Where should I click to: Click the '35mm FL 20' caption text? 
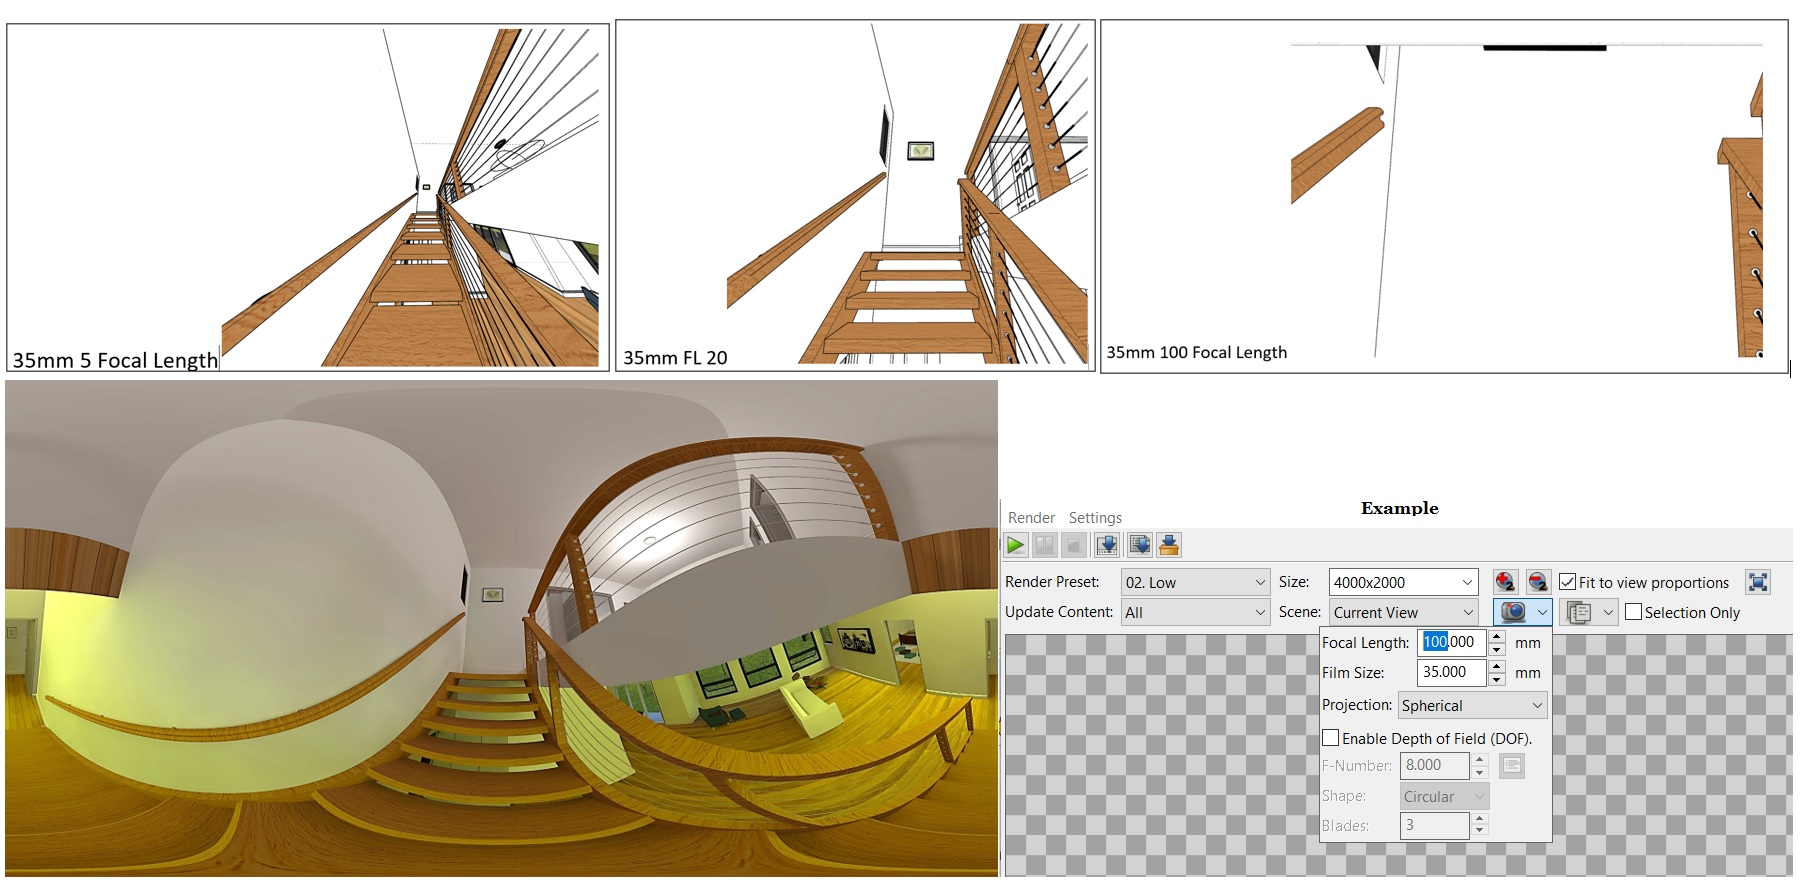pyautogui.click(x=675, y=358)
